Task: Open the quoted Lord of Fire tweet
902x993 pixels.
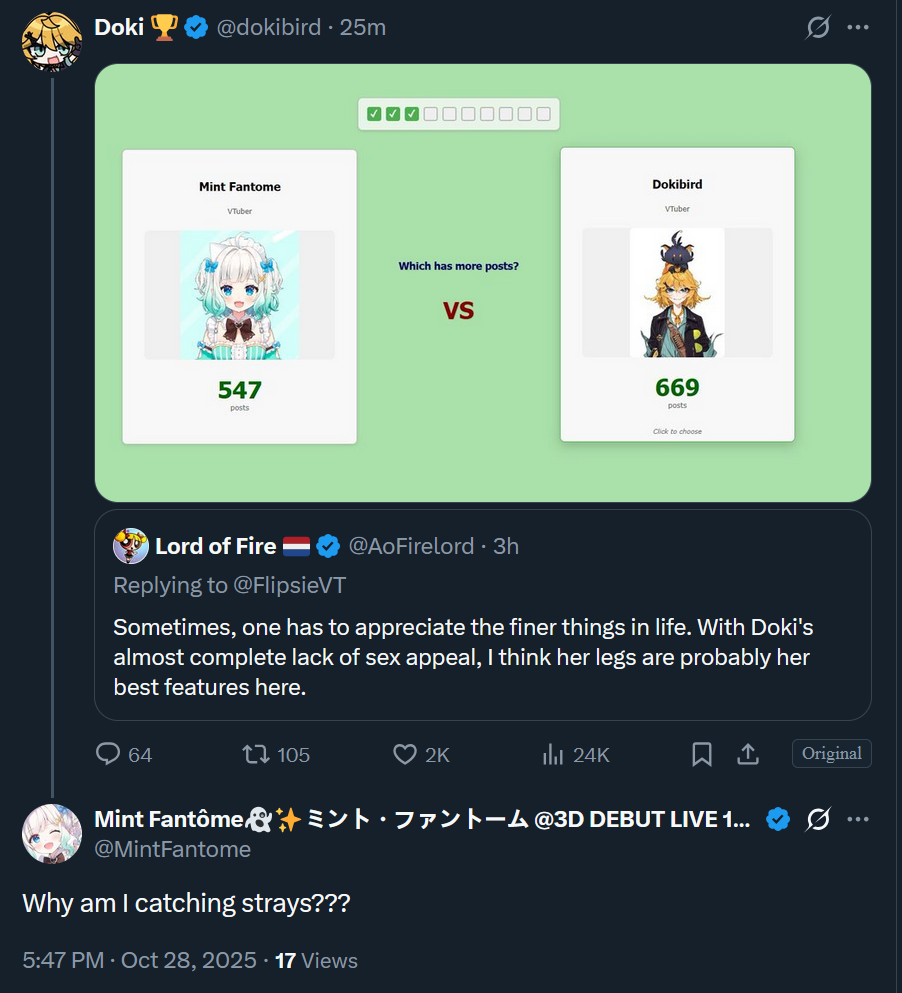Action: [483, 615]
